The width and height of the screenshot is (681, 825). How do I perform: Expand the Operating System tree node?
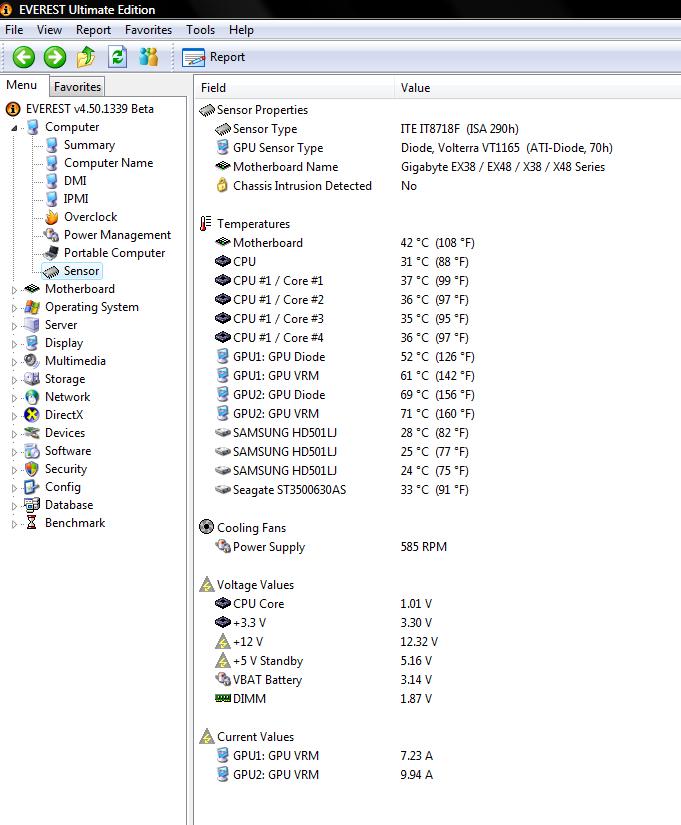coord(14,308)
